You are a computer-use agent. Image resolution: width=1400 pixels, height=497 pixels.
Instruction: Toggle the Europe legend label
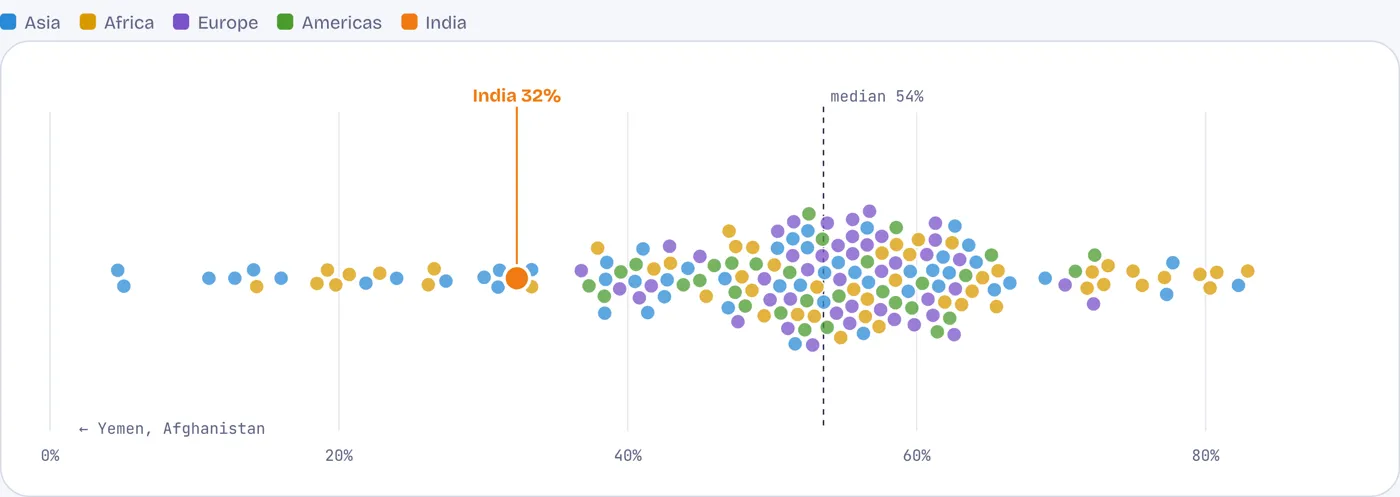227,22
